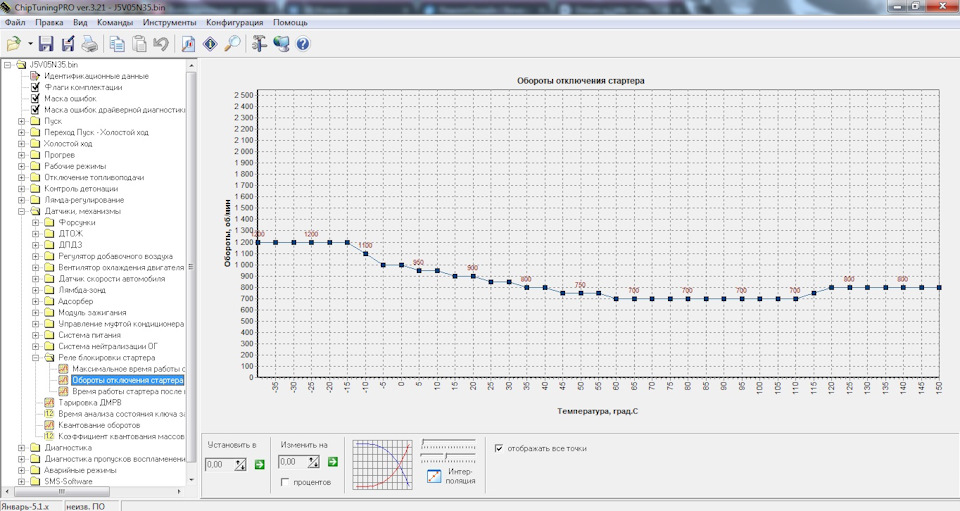Expand the 'Форсунки' subfolder
Image resolution: width=960 pixels, height=511 pixels.
35,223
